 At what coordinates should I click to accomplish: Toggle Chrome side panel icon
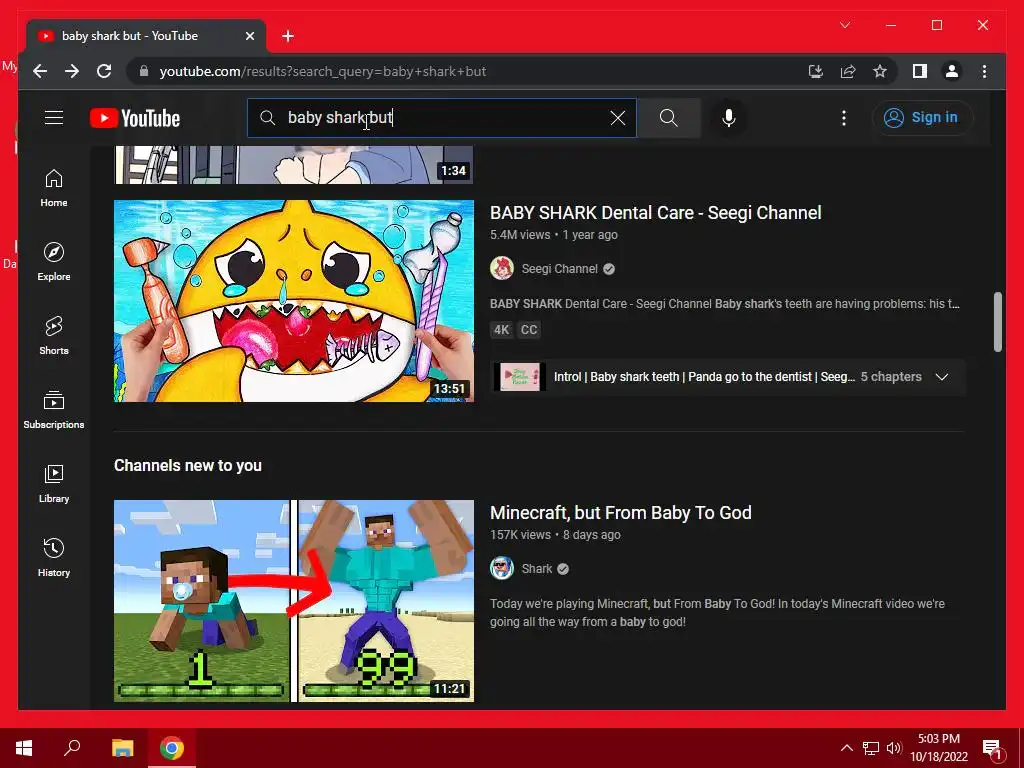920,71
